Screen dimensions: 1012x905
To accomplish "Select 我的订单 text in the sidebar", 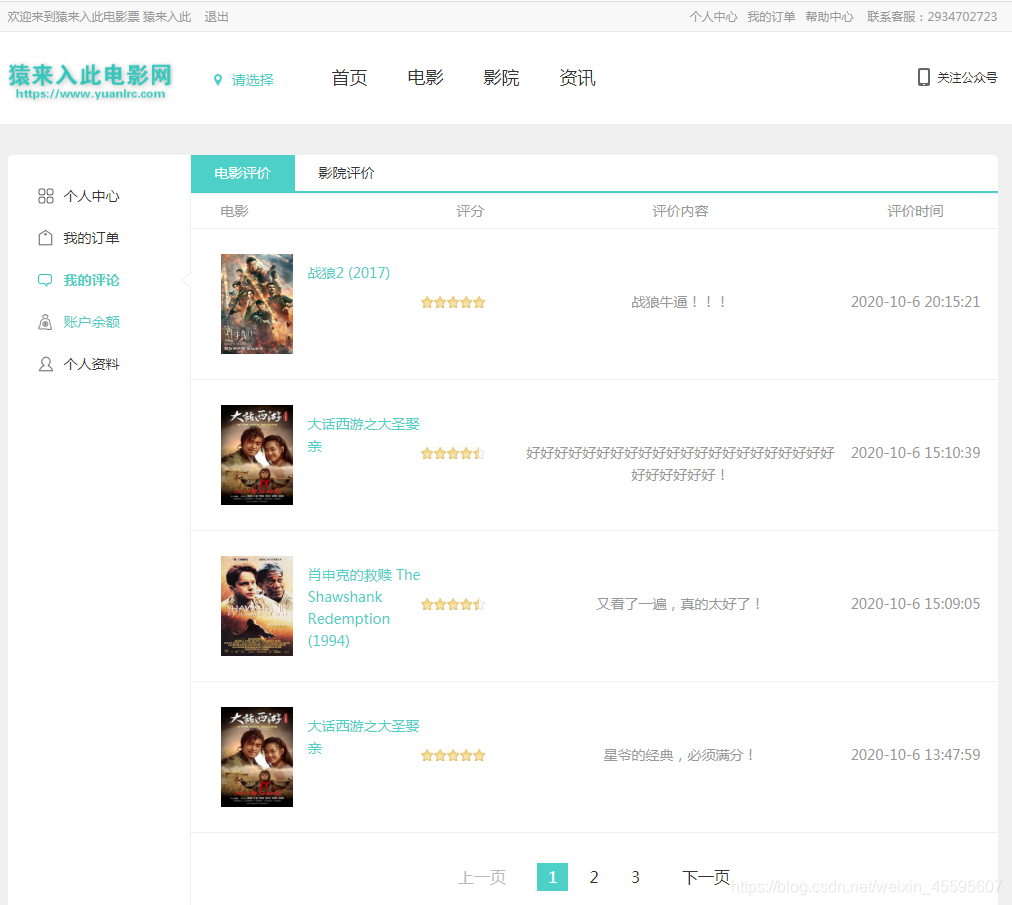I will (x=91, y=238).
